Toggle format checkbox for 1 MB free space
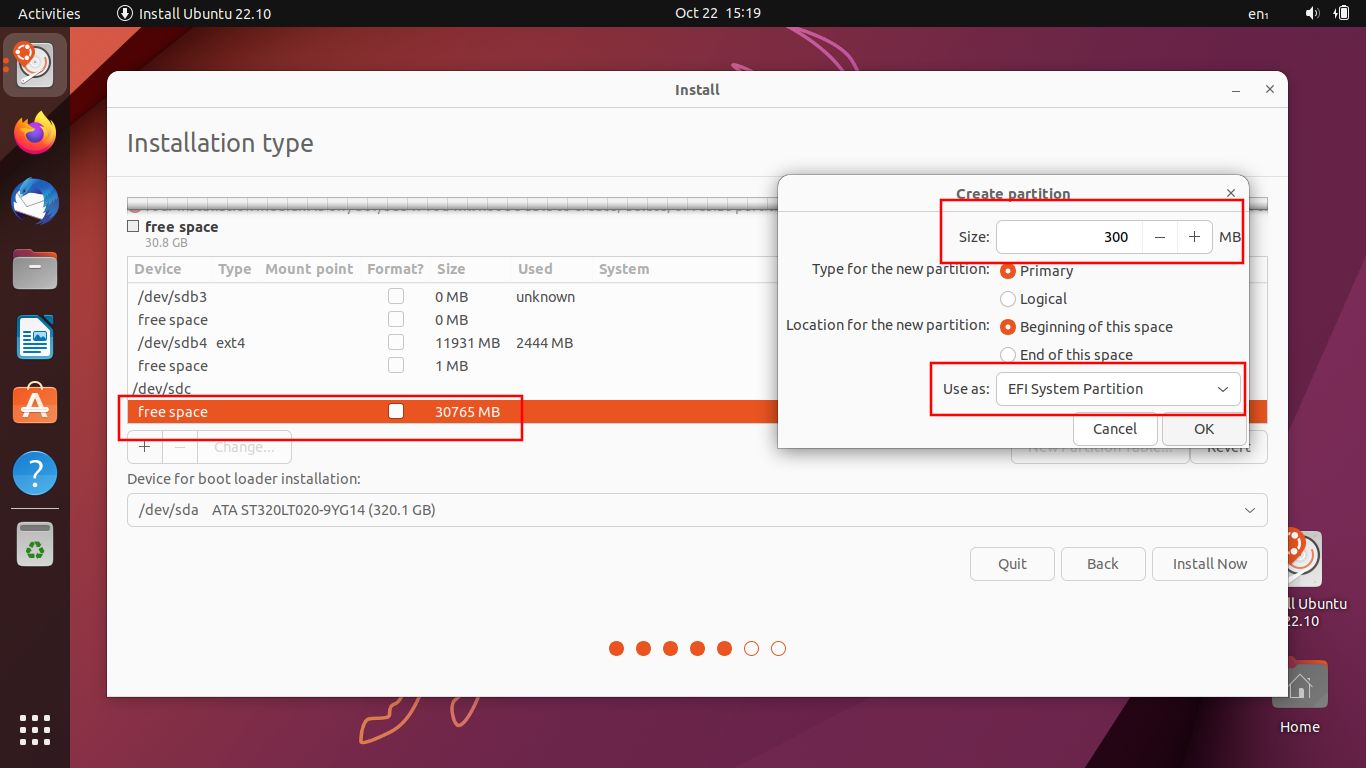Screen dimensions: 1366x768 pos(396,365)
